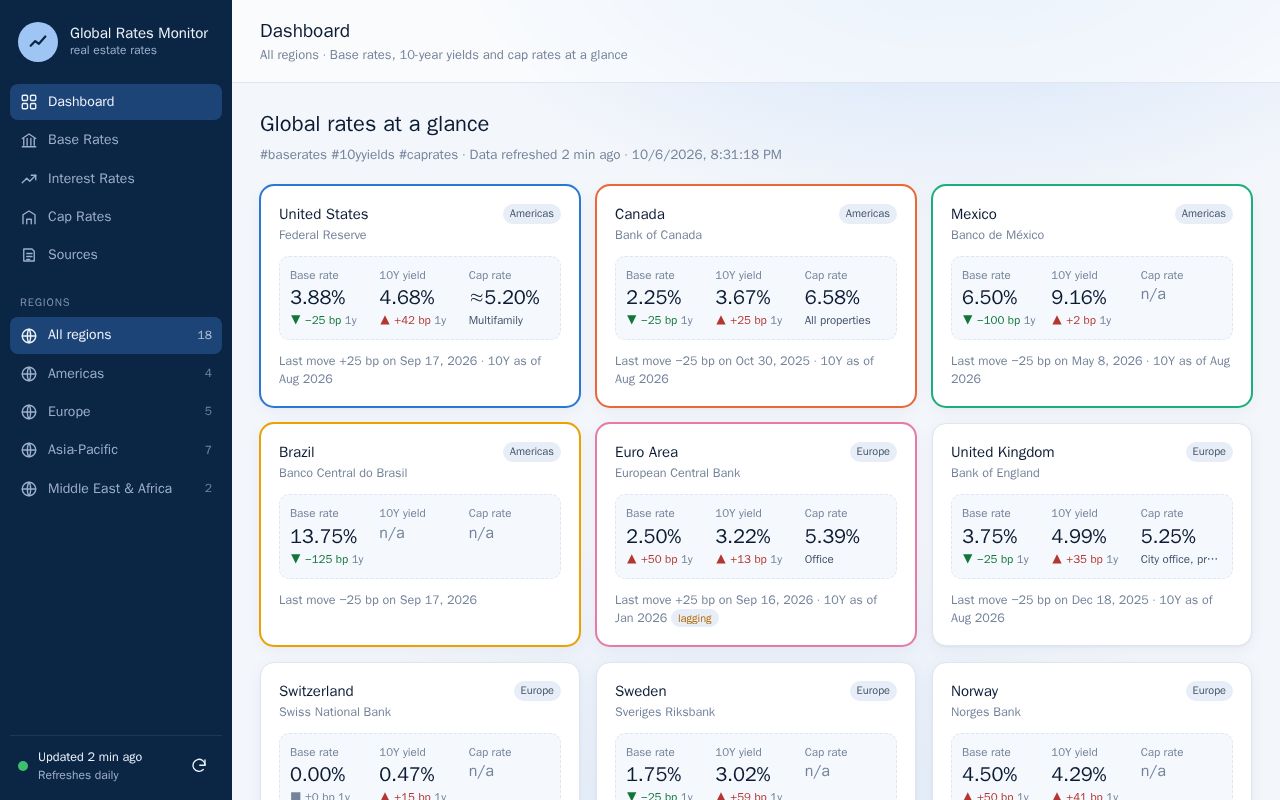The height and width of the screenshot is (800, 1280).
Task: Open the Norway rate card
Action: [1092, 732]
